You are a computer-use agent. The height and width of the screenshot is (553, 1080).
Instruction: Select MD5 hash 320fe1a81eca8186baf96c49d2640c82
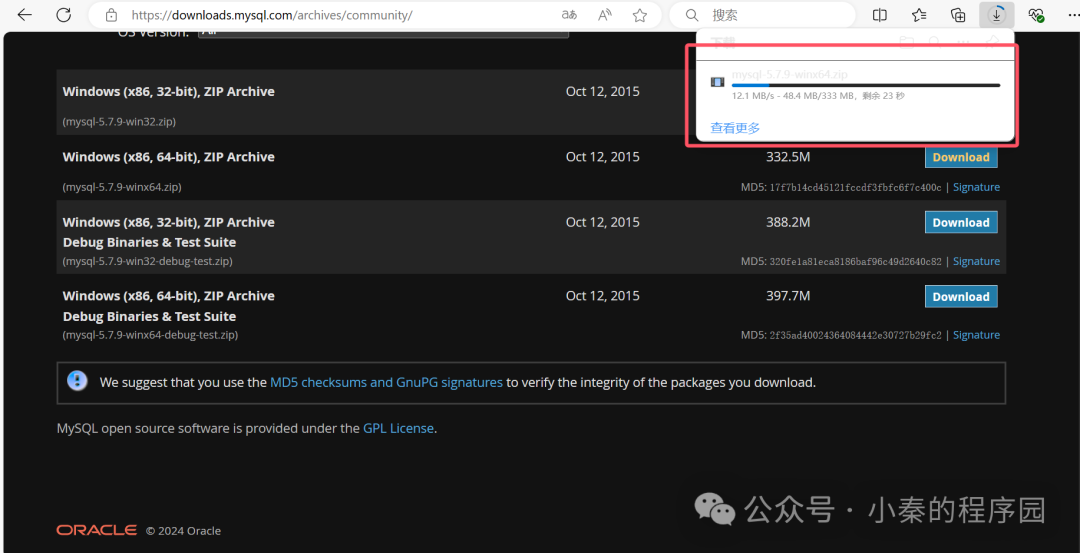pyautogui.click(x=853, y=262)
